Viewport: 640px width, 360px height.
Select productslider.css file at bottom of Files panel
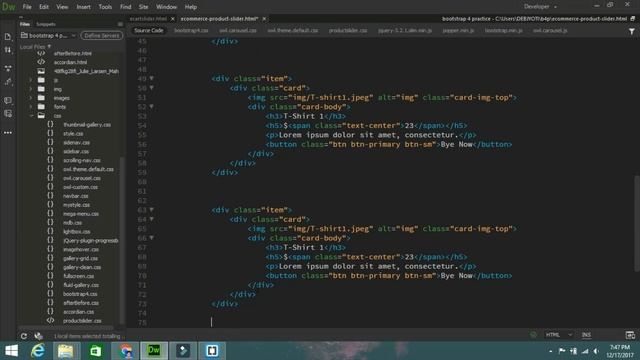tap(82, 321)
